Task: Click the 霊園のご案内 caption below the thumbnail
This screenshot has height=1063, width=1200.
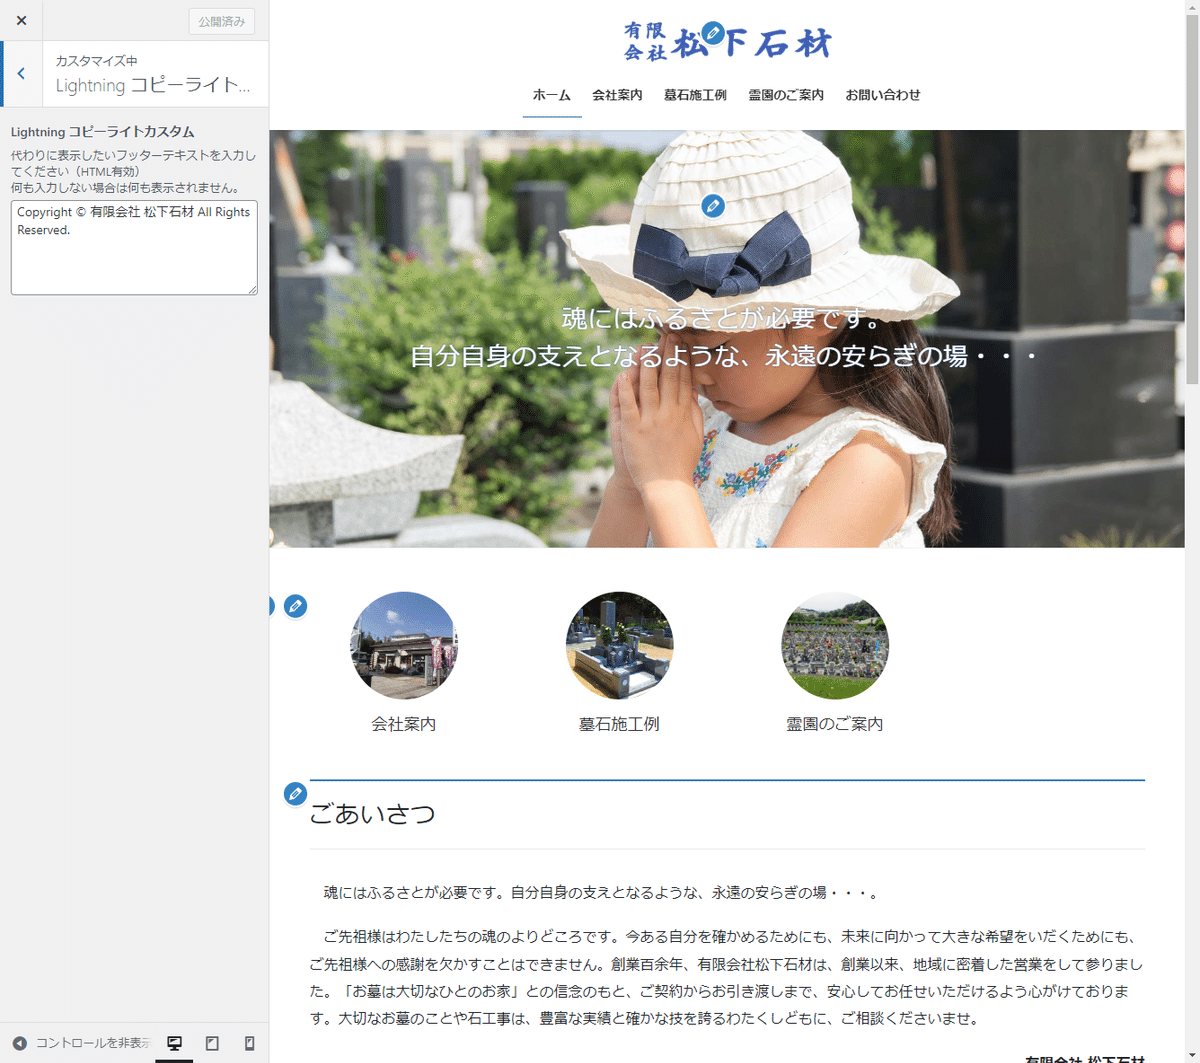Action: (x=835, y=724)
